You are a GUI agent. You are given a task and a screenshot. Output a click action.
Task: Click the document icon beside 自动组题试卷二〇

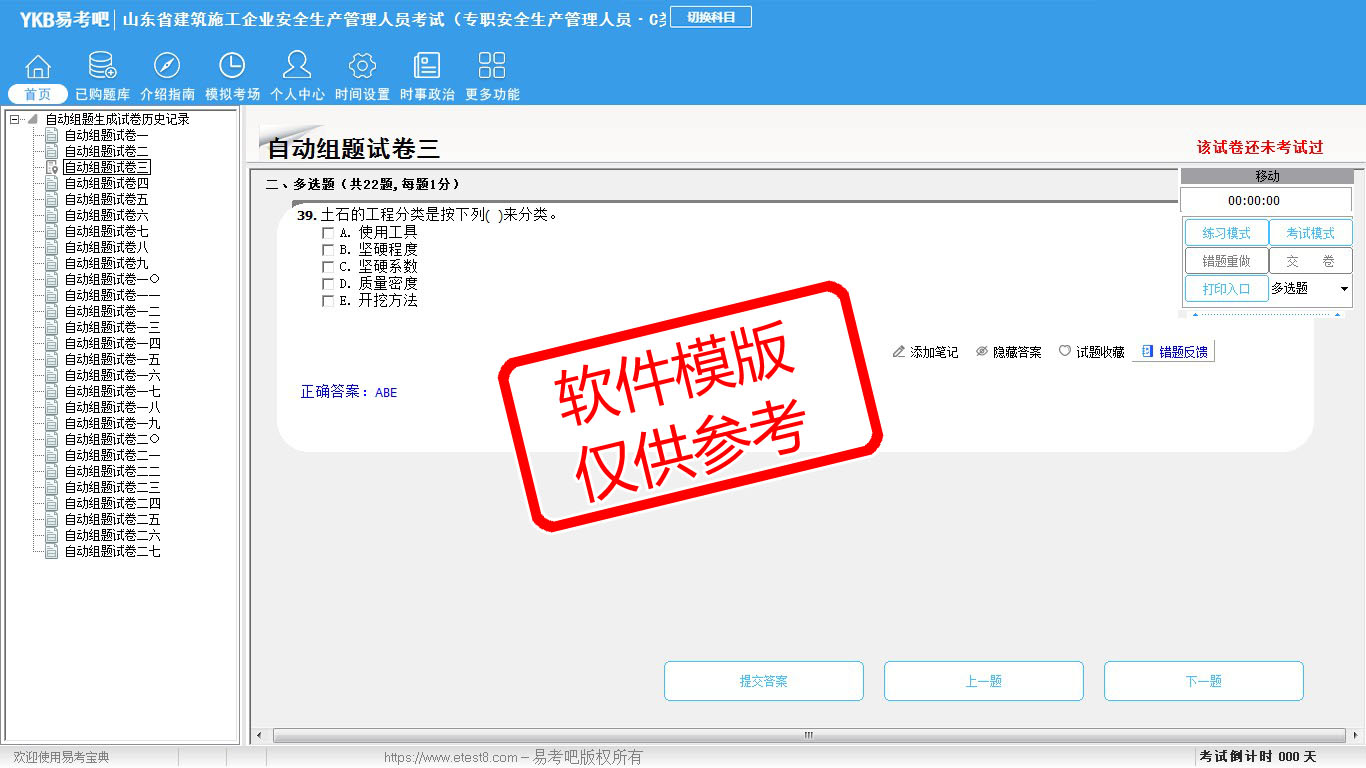(52, 439)
